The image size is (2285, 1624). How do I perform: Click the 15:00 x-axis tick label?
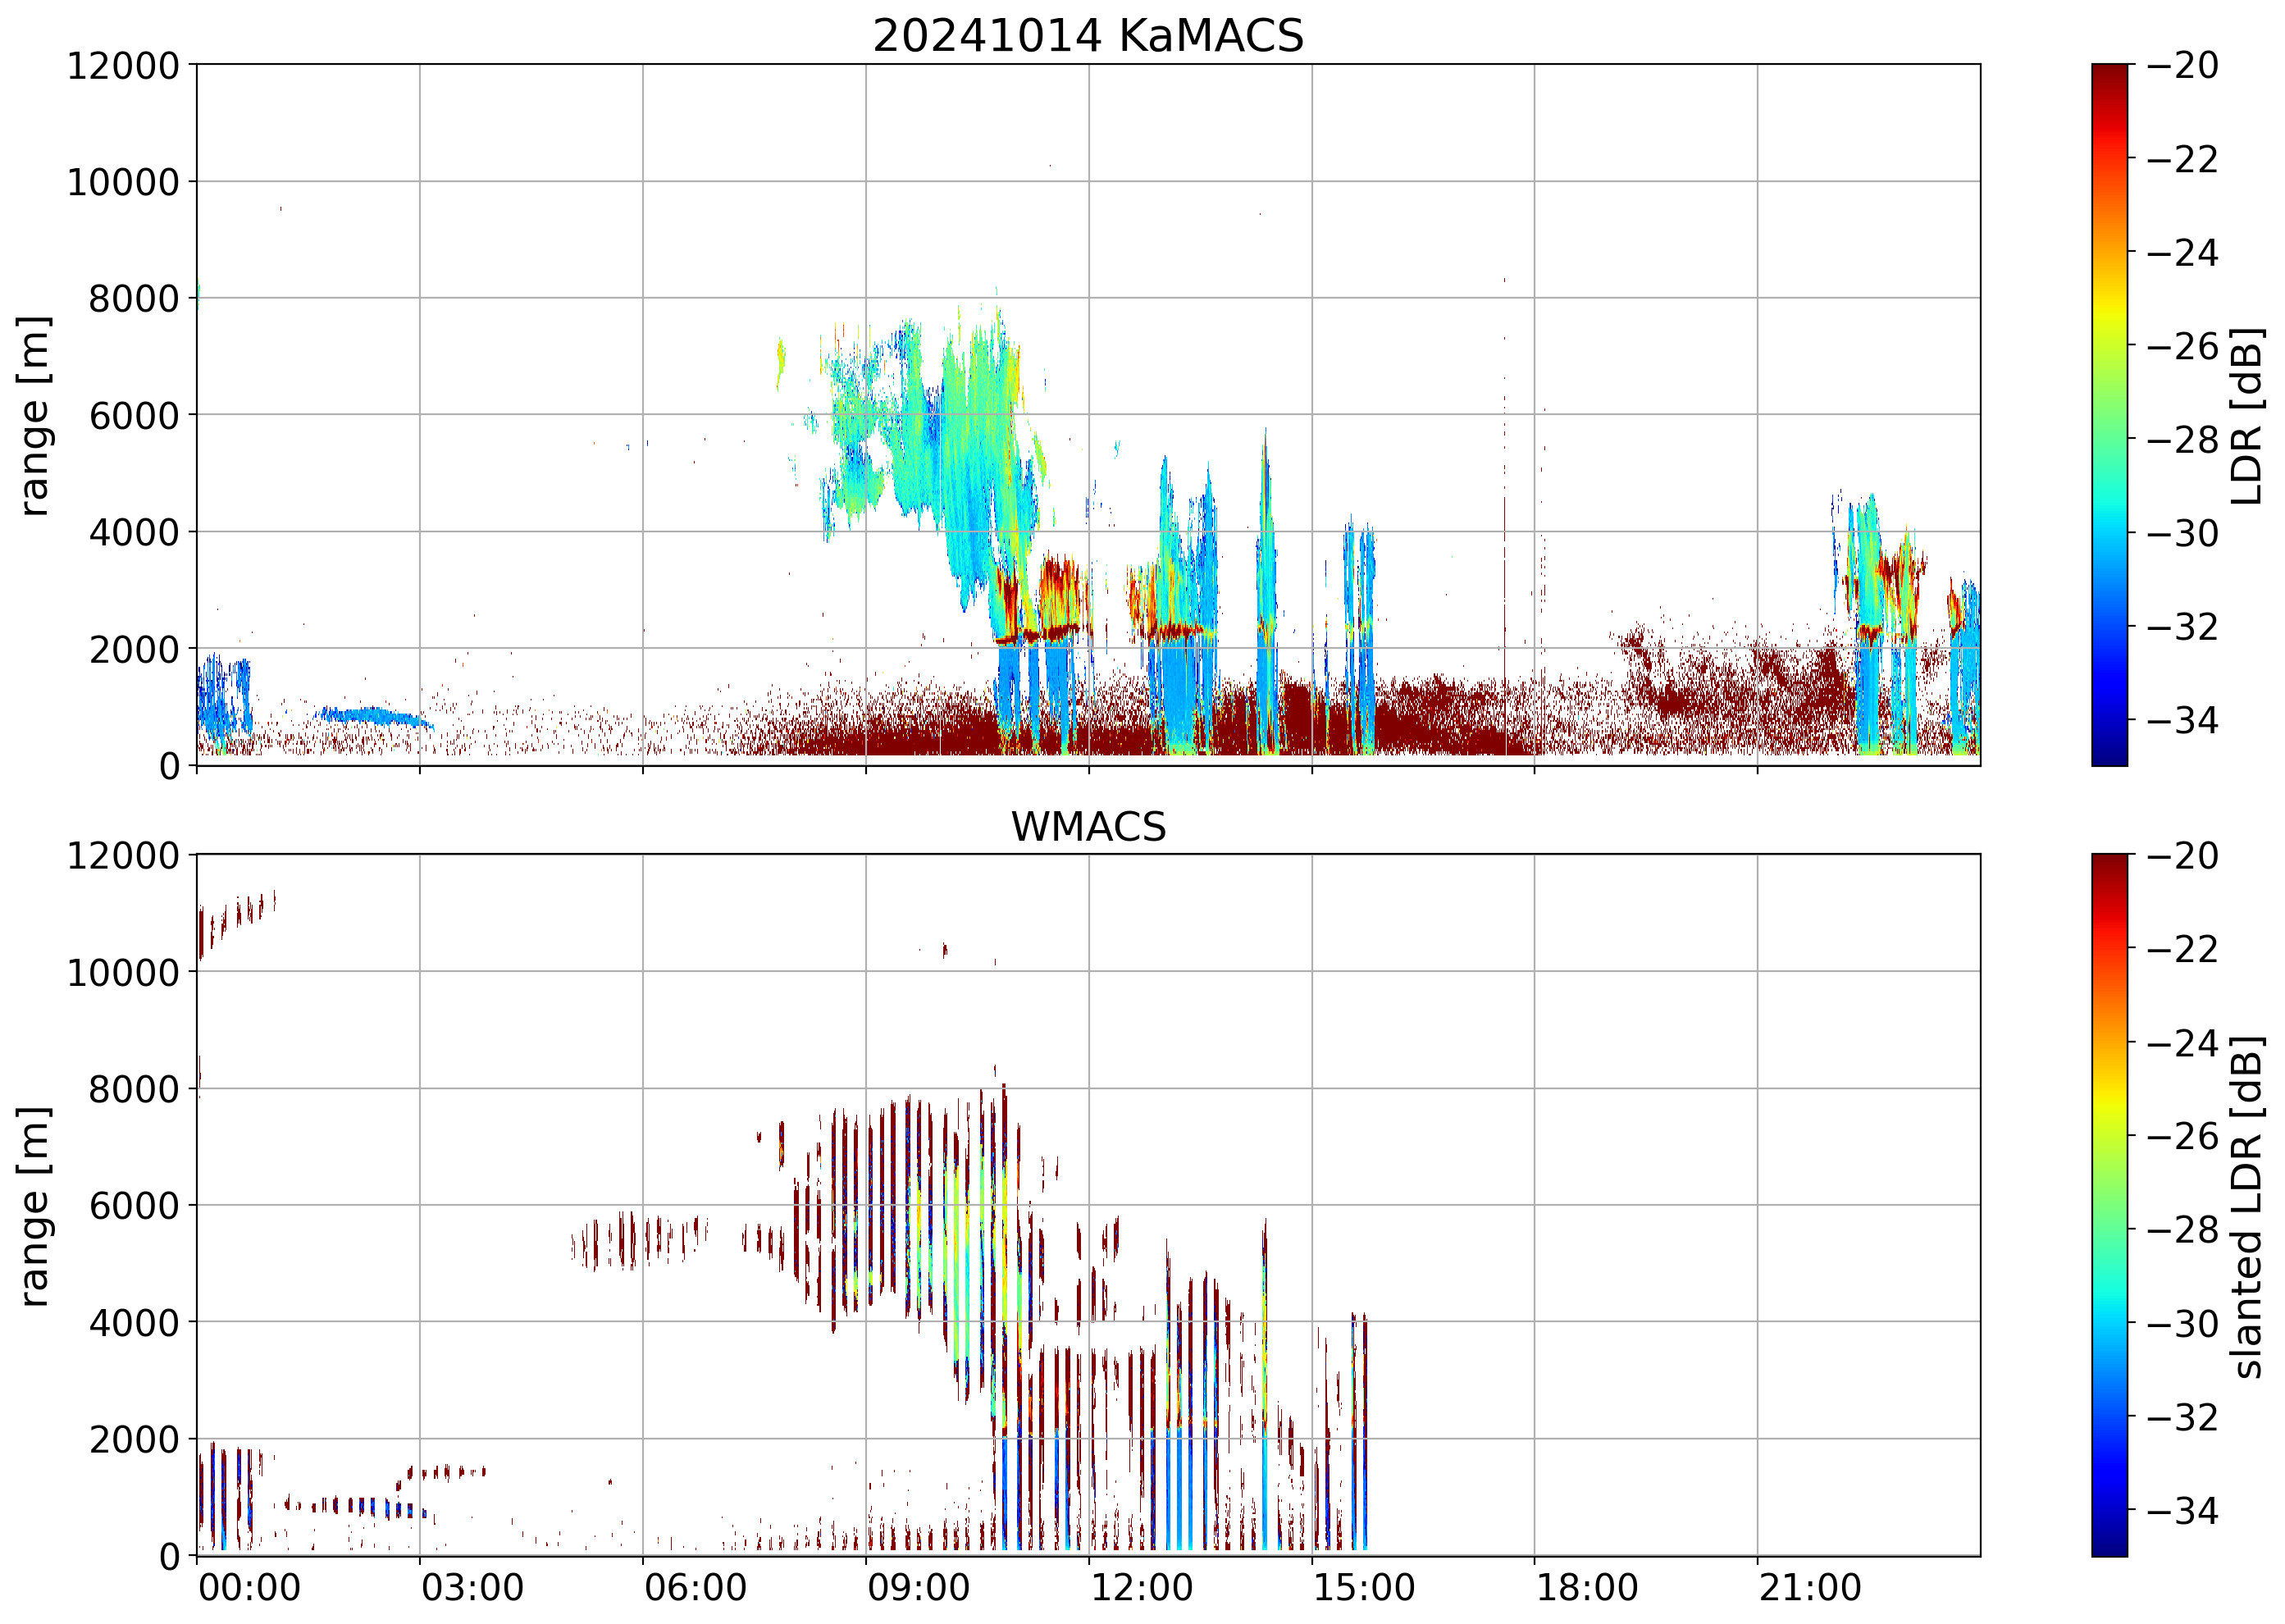point(1364,1588)
